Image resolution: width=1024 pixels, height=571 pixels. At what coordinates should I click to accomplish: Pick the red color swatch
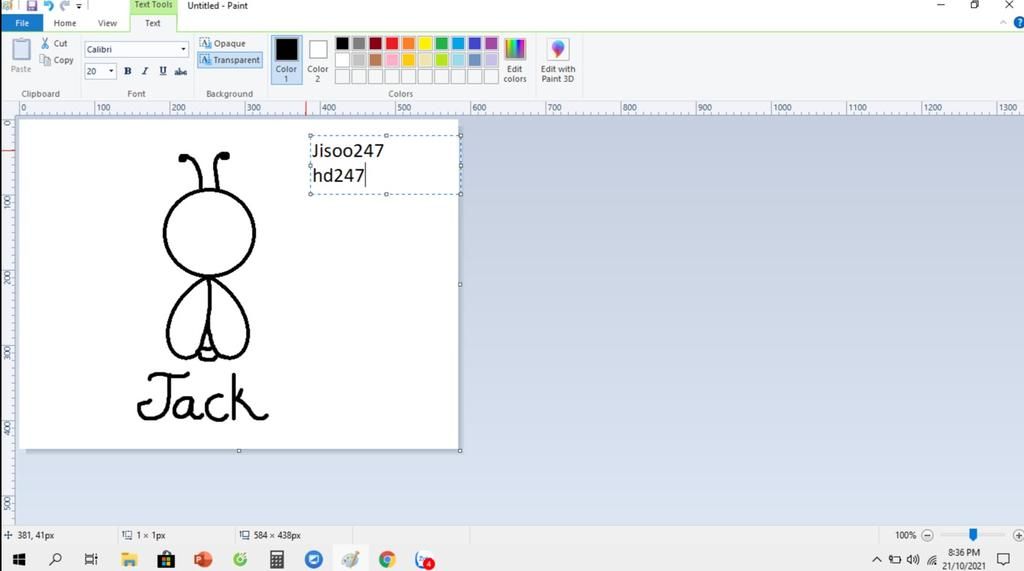(392, 44)
